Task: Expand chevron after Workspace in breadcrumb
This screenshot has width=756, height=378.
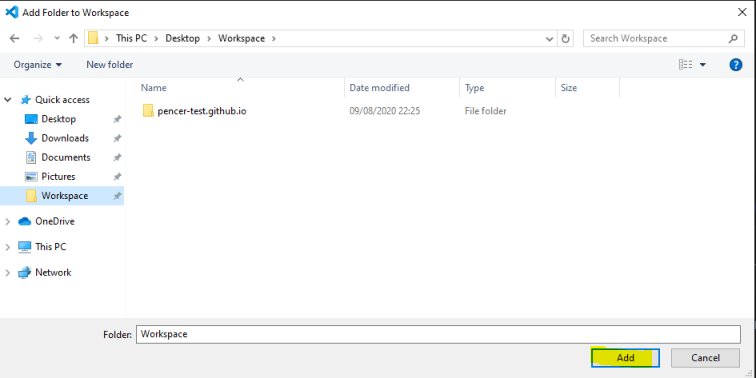Action: click(274, 39)
